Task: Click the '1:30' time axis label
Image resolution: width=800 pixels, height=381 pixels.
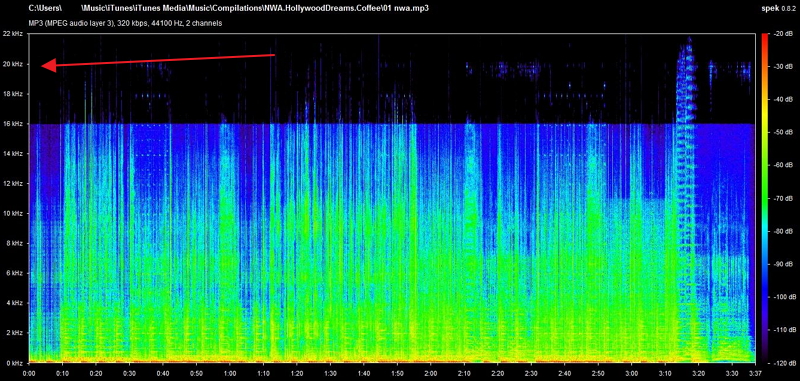Action: click(331, 372)
